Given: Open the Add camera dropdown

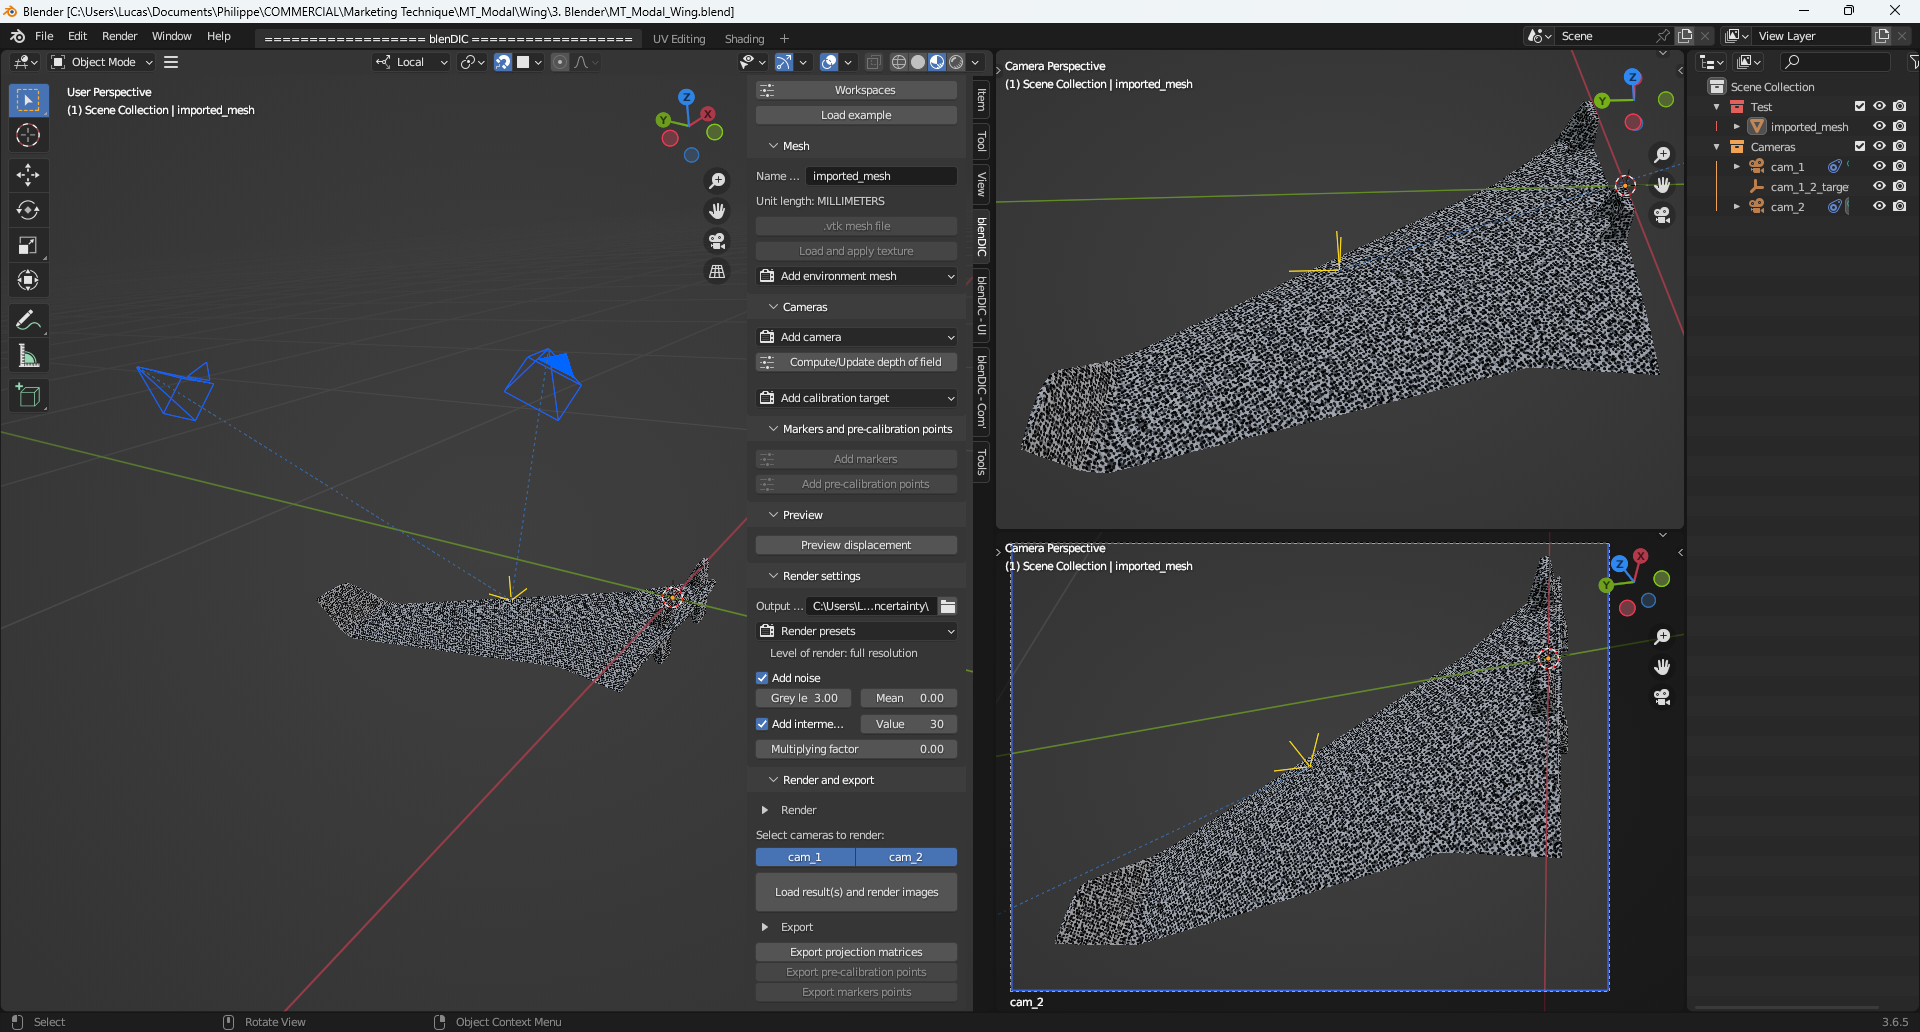Looking at the screenshot, I should [856, 337].
